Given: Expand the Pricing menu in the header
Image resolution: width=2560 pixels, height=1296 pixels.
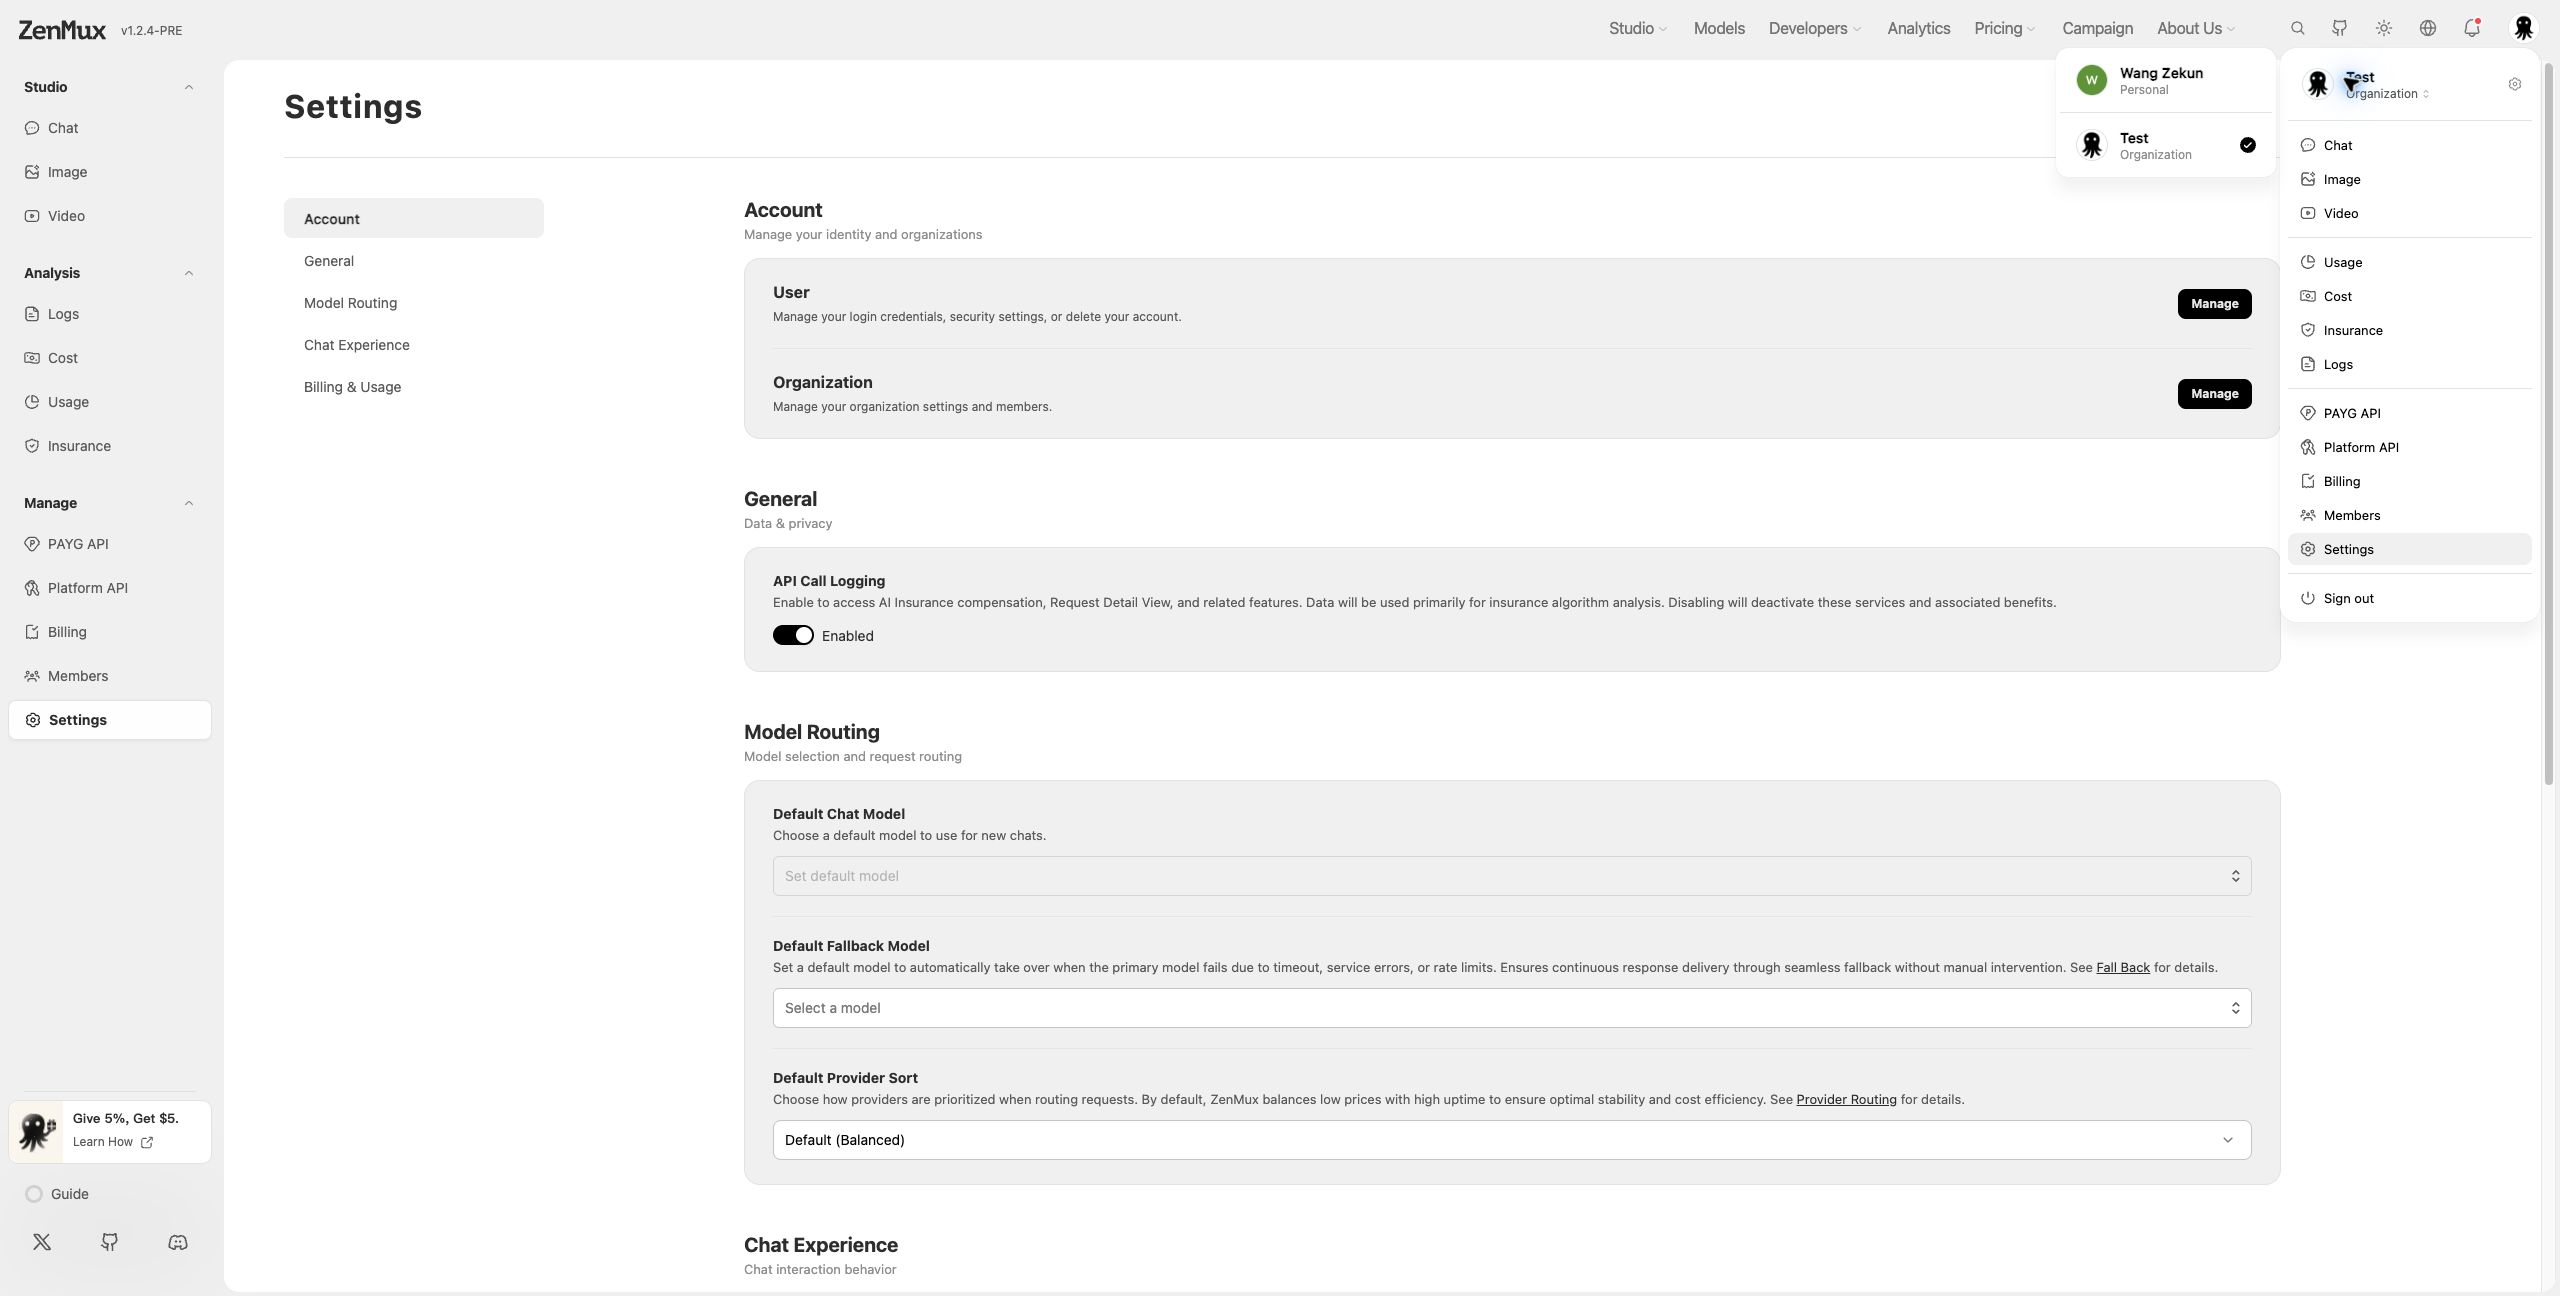Looking at the screenshot, I should [x=2004, y=28].
